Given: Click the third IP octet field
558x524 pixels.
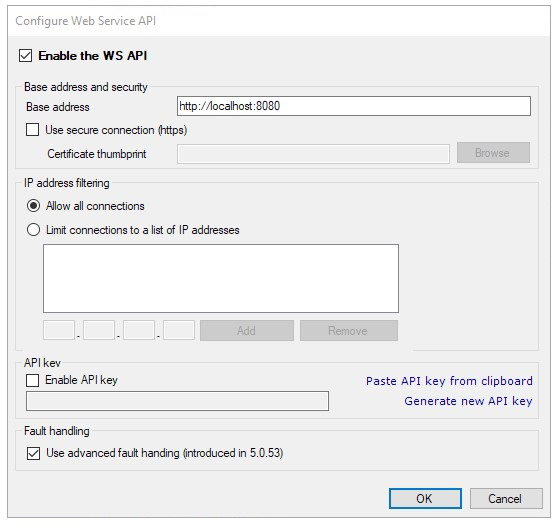Looking at the screenshot, I should point(139,330).
